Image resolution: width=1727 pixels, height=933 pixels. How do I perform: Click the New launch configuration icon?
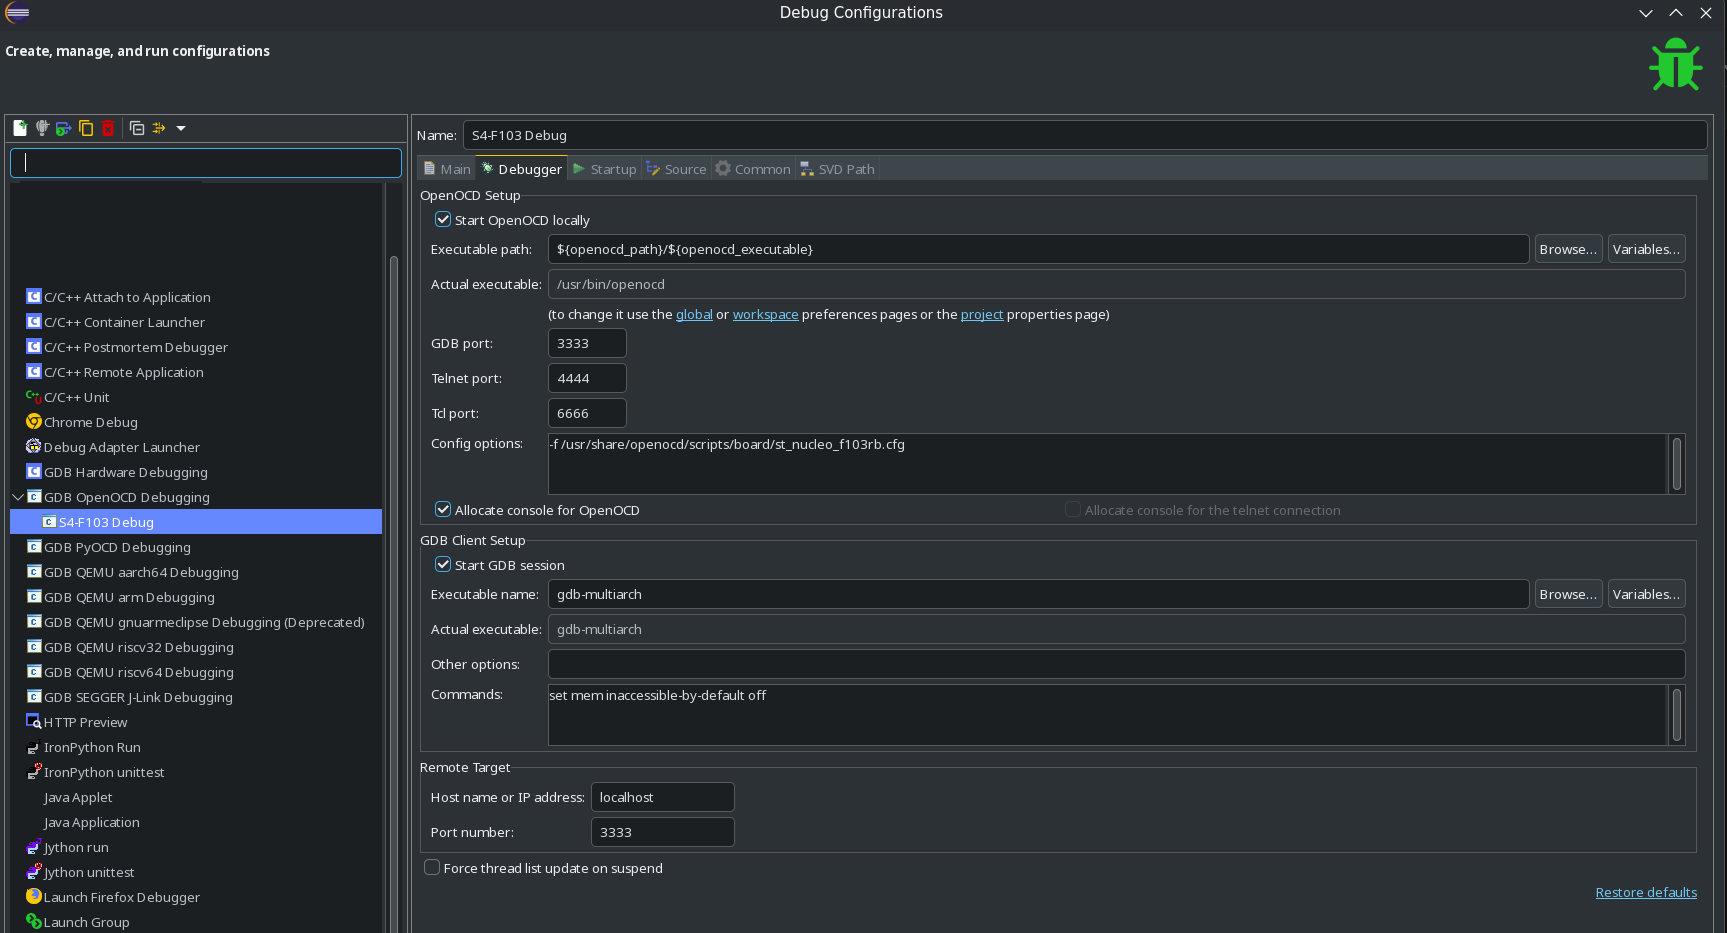pyautogui.click(x=19, y=128)
